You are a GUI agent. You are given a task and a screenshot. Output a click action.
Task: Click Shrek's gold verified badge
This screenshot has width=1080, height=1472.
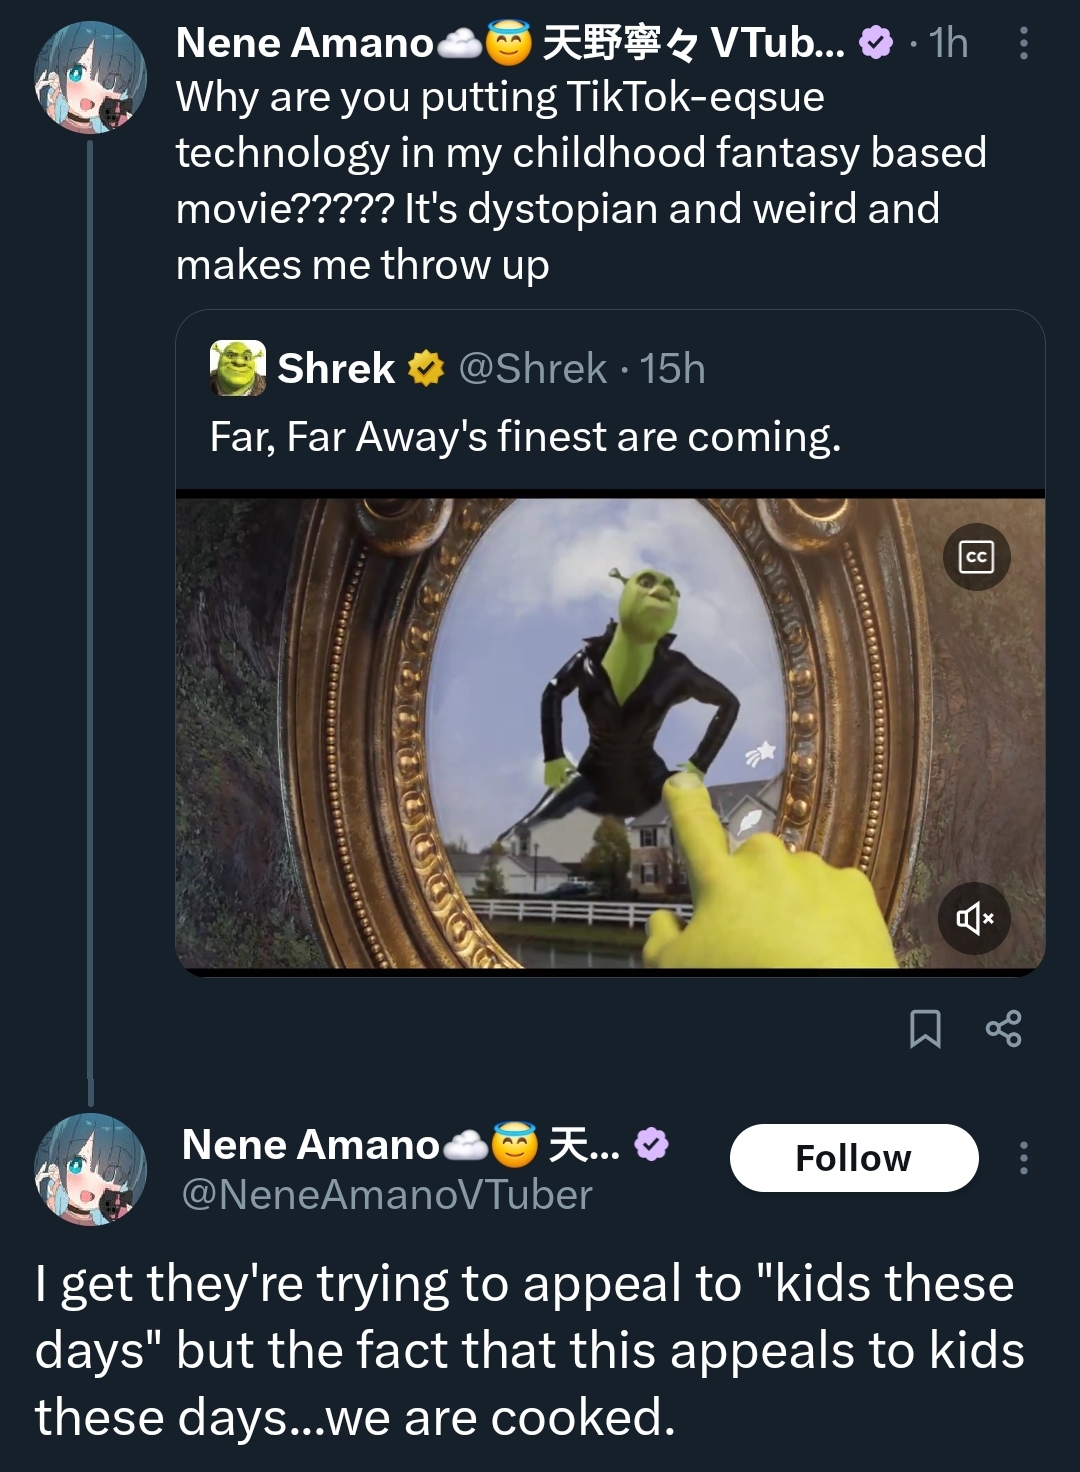pos(426,369)
